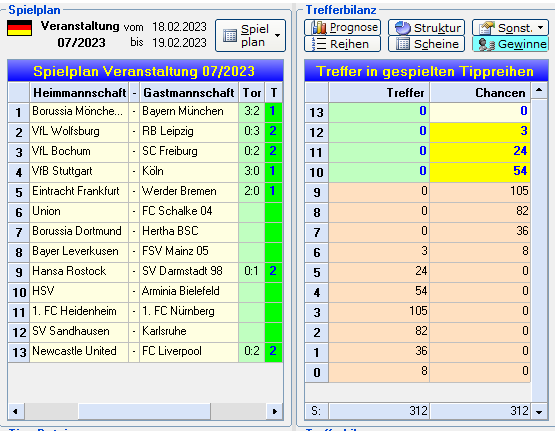
Task: Click the Chancen value 54 in row 10
Action: tap(480, 173)
